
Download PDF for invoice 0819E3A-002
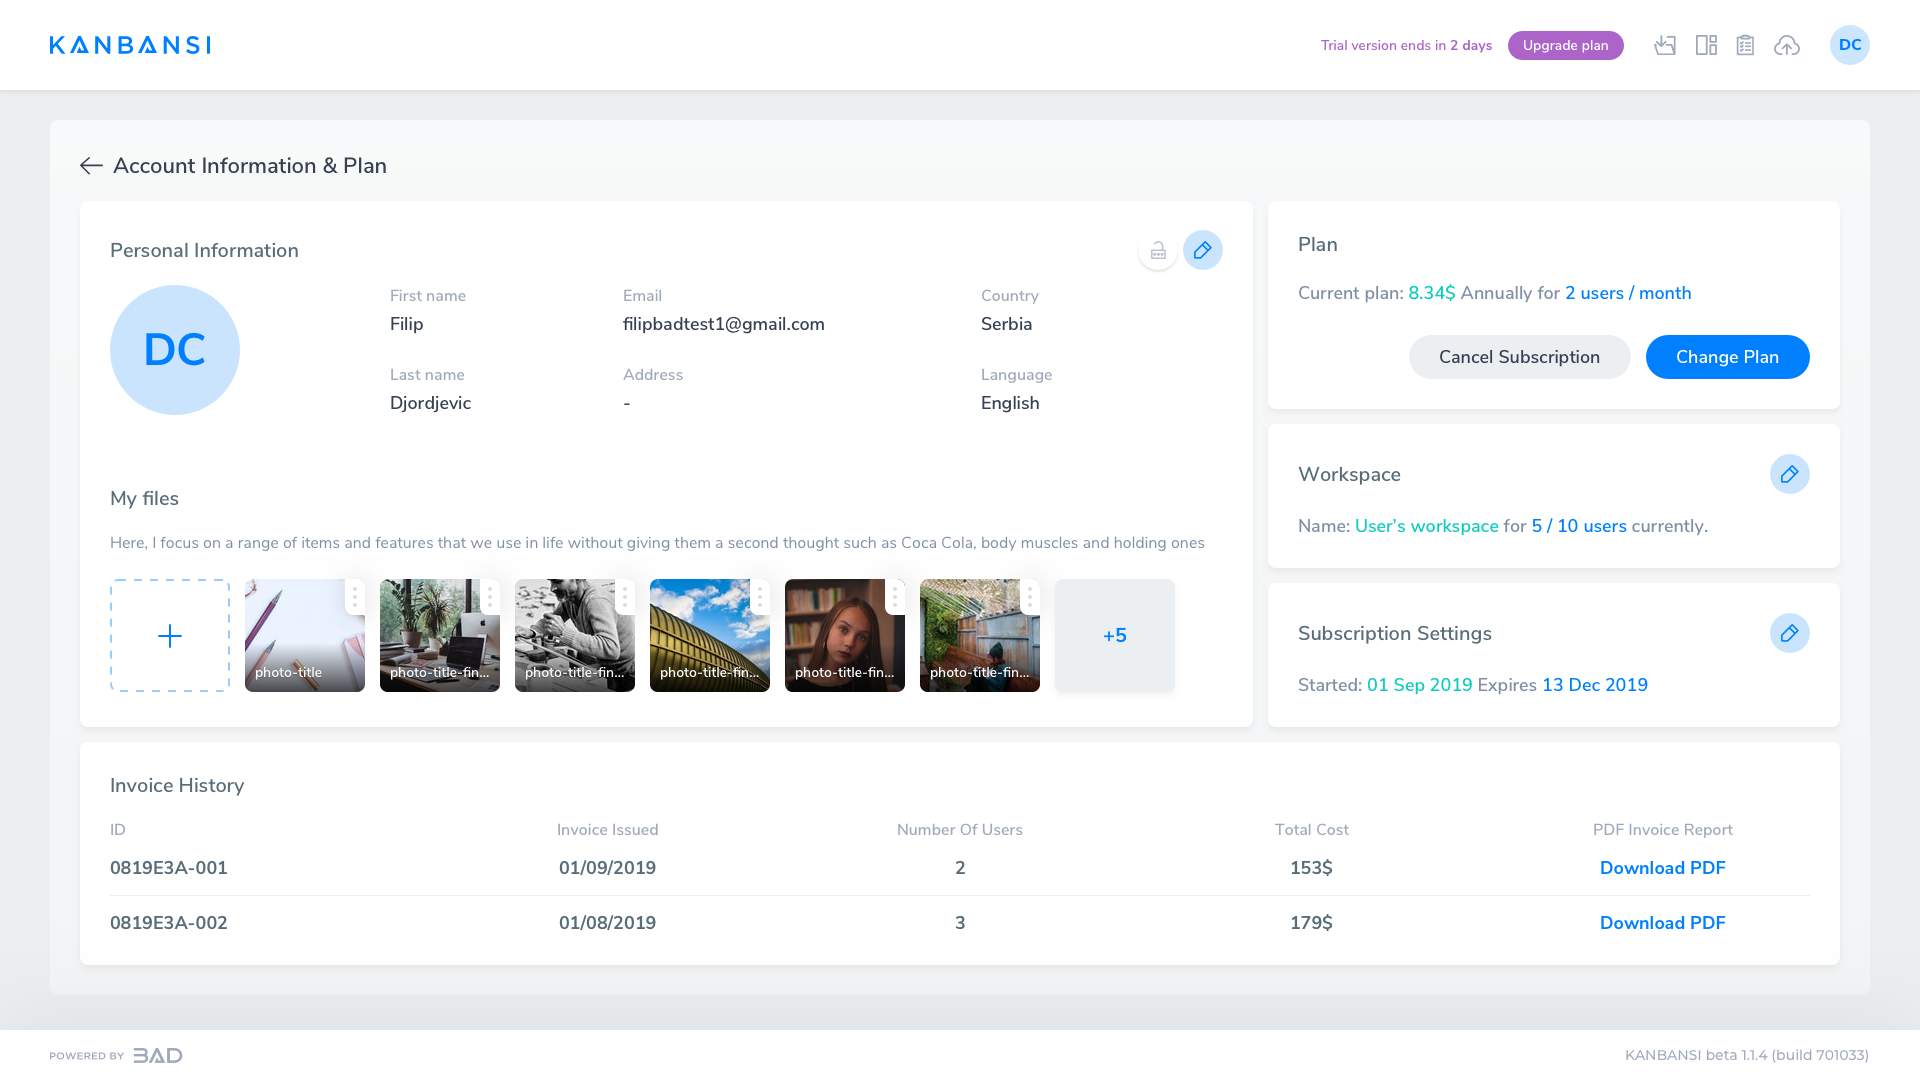(1662, 923)
